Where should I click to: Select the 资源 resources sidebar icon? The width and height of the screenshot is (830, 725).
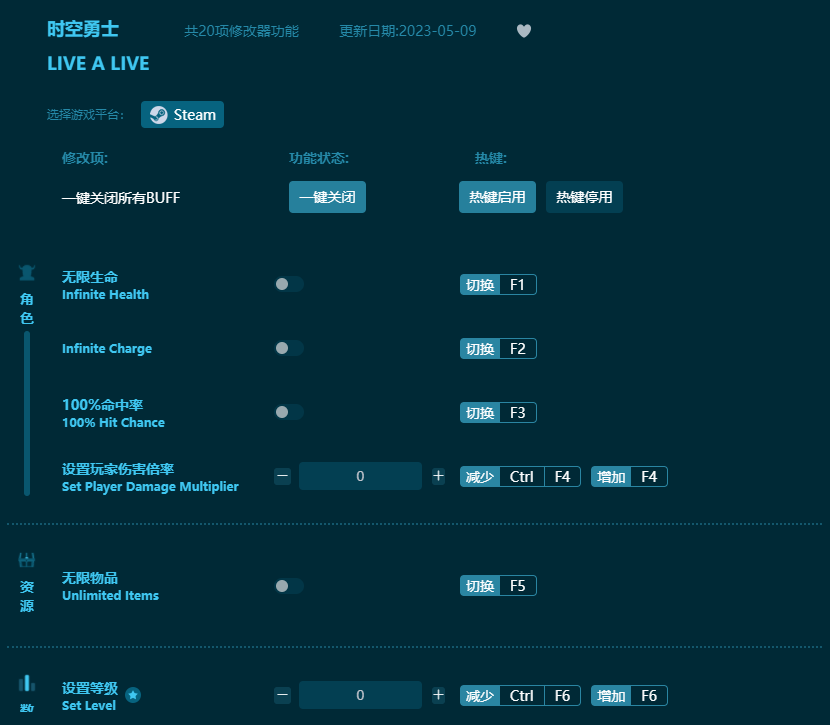(26, 562)
